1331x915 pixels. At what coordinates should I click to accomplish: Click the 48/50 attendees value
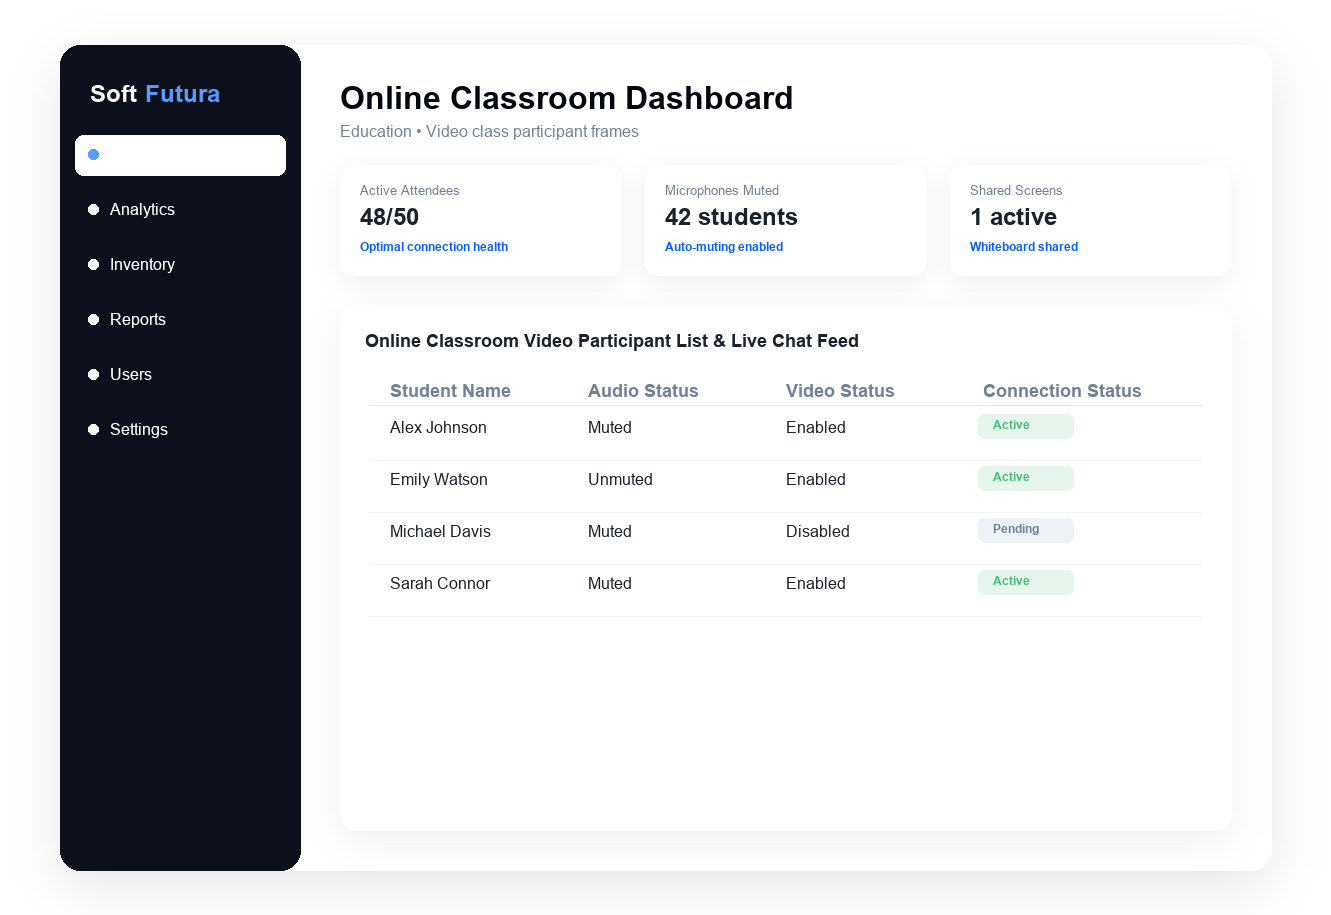click(389, 217)
